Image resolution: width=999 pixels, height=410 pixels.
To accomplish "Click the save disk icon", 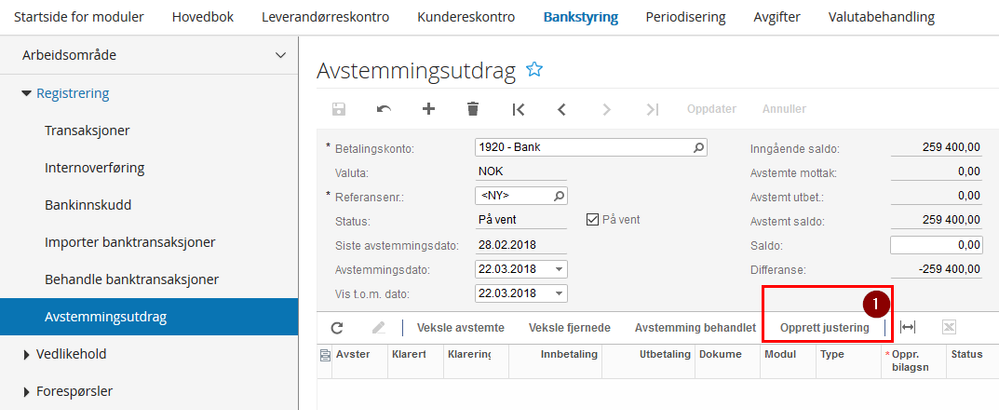I will pos(339,109).
